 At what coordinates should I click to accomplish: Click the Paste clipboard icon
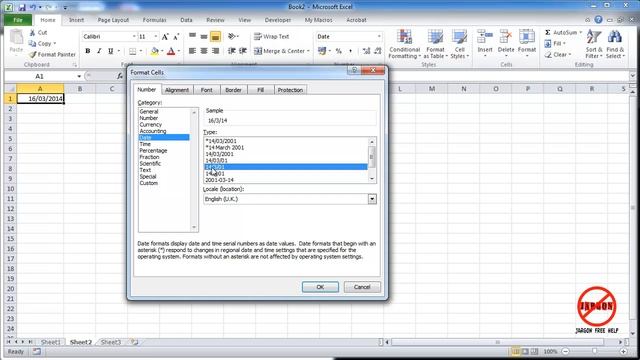(x=16, y=38)
